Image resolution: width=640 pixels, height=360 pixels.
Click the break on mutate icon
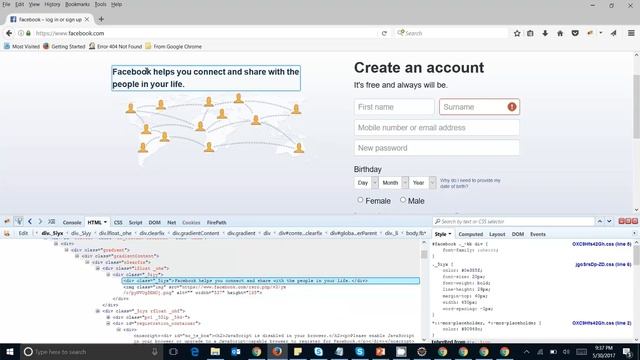tap(7, 233)
